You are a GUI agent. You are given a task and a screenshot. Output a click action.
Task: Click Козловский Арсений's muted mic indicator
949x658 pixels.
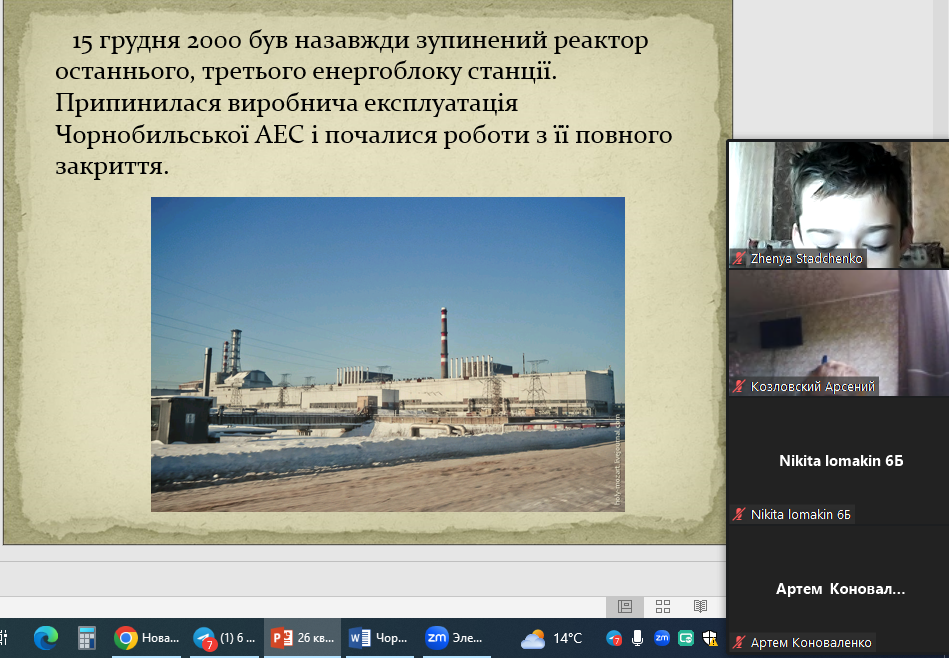click(x=738, y=386)
